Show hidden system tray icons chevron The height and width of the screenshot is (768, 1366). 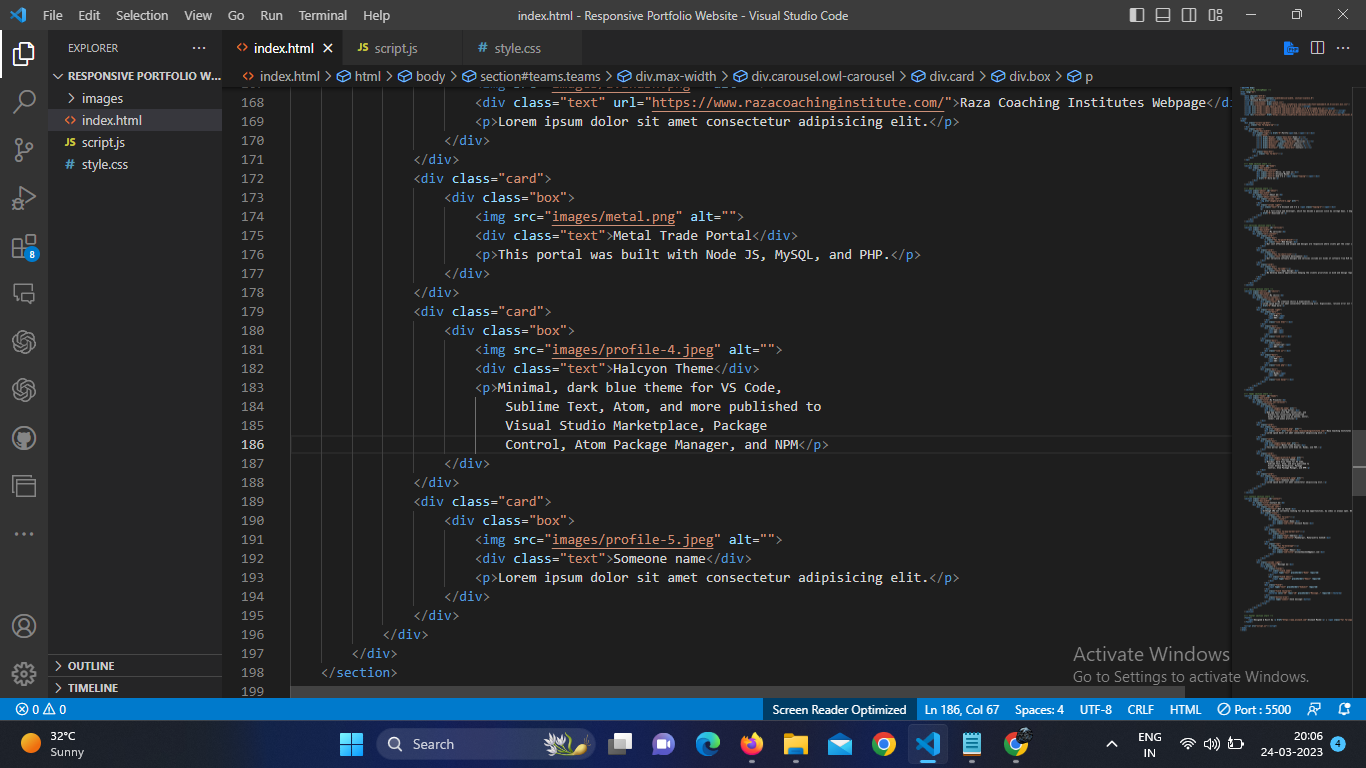(1112, 744)
